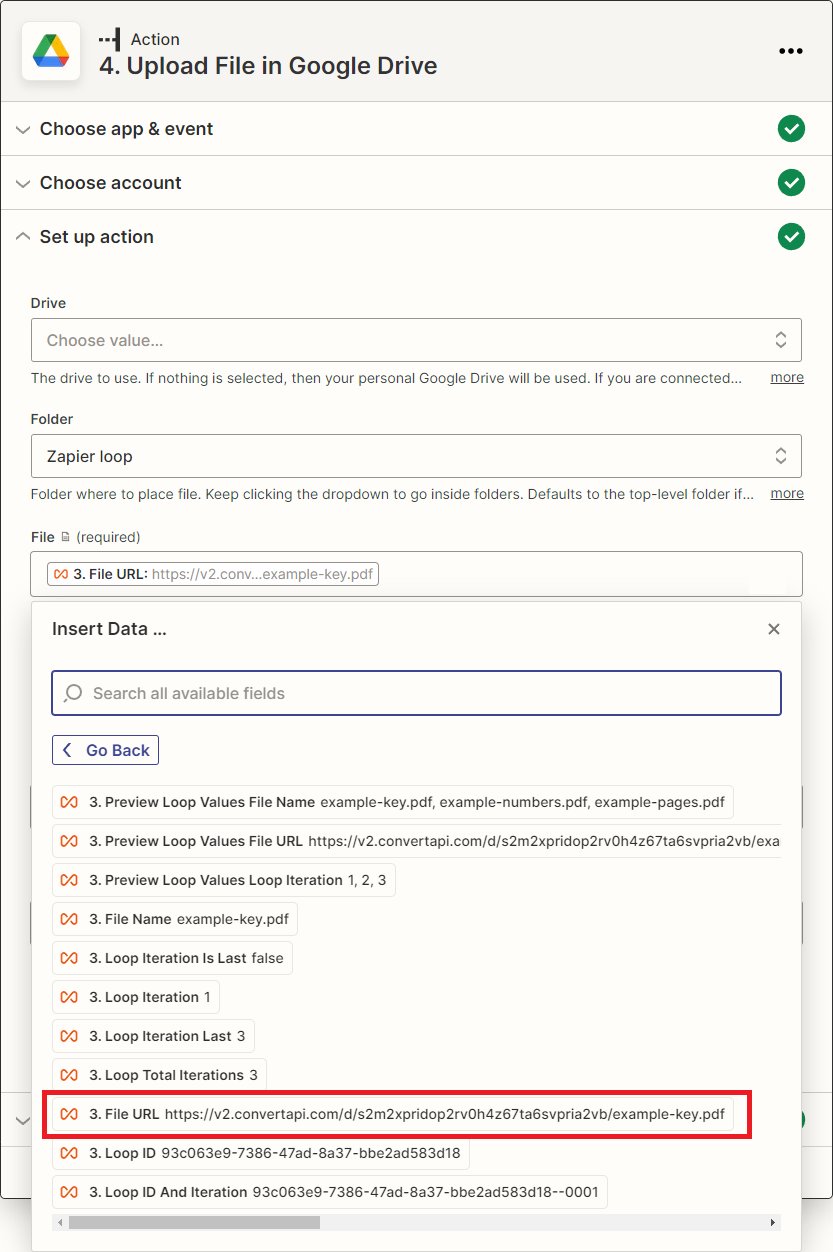Open the Drive dropdown
Viewport: 833px width, 1252px height.
click(x=416, y=340)
